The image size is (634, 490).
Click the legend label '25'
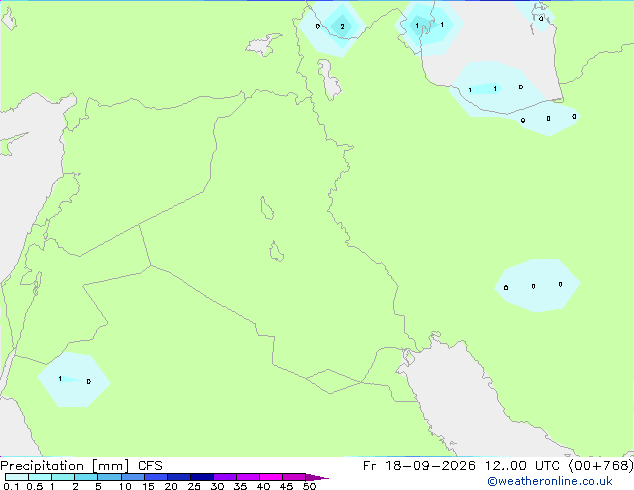[194, 486]
